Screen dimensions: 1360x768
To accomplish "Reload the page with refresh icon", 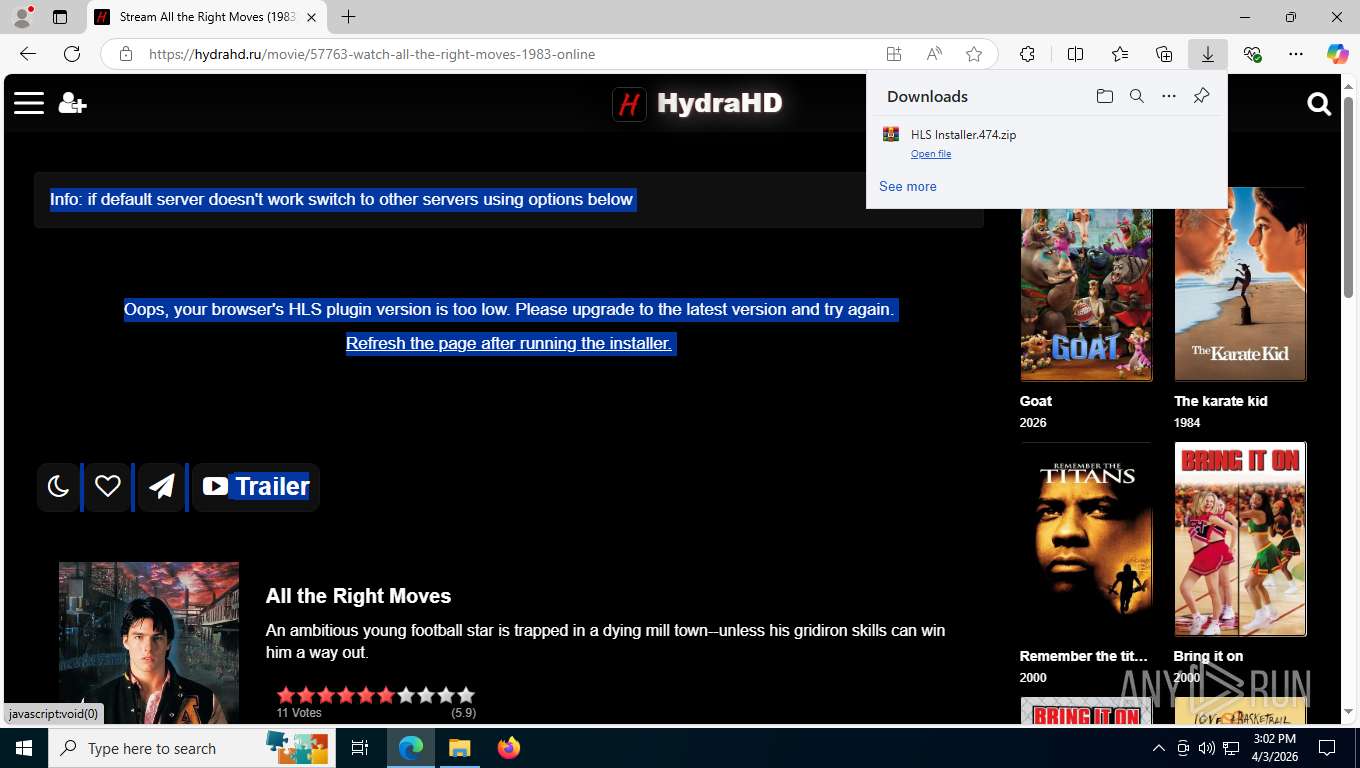I will (72, 54).
